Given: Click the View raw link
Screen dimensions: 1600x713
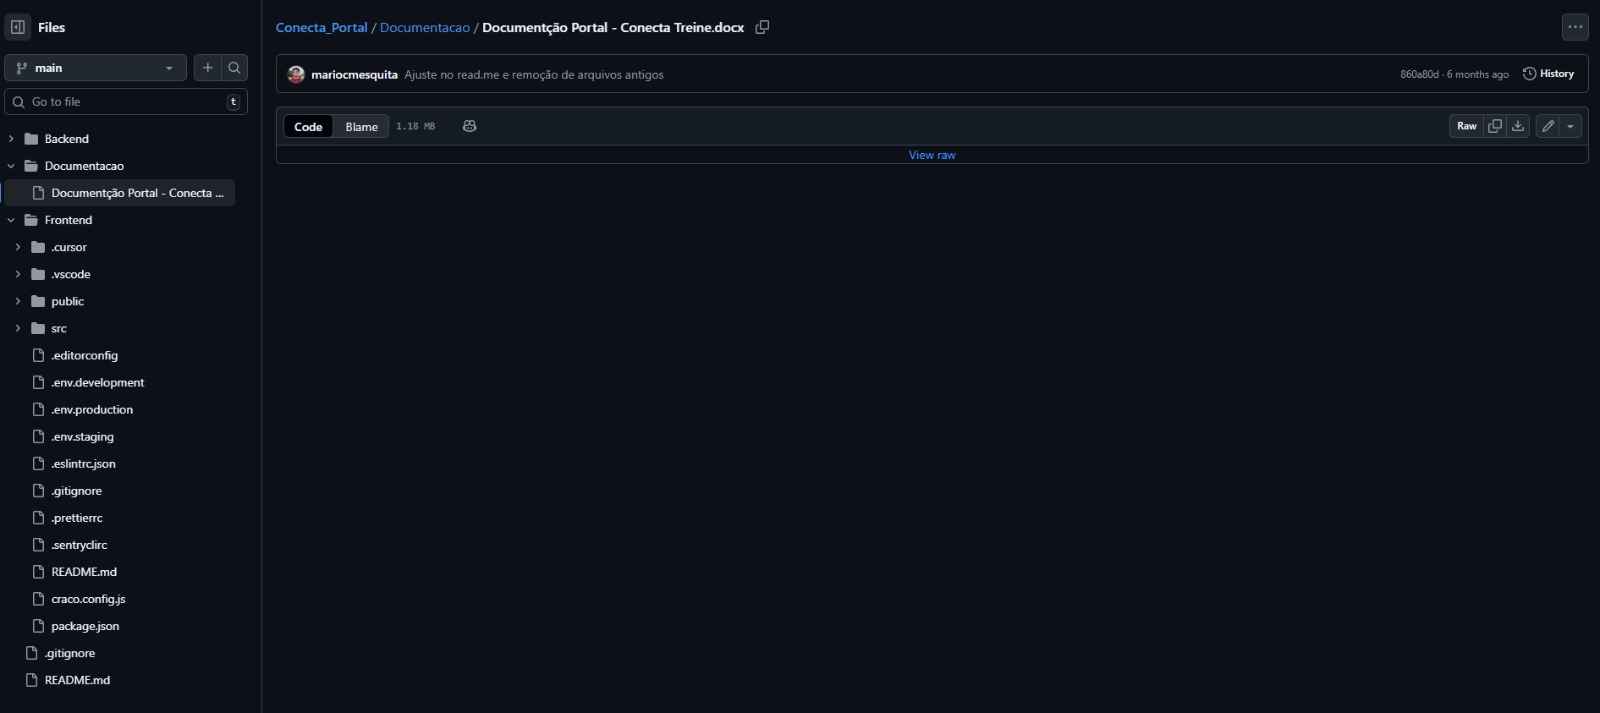Looking at the screenshot, I should pyautogui.click(x=931, y=155).
